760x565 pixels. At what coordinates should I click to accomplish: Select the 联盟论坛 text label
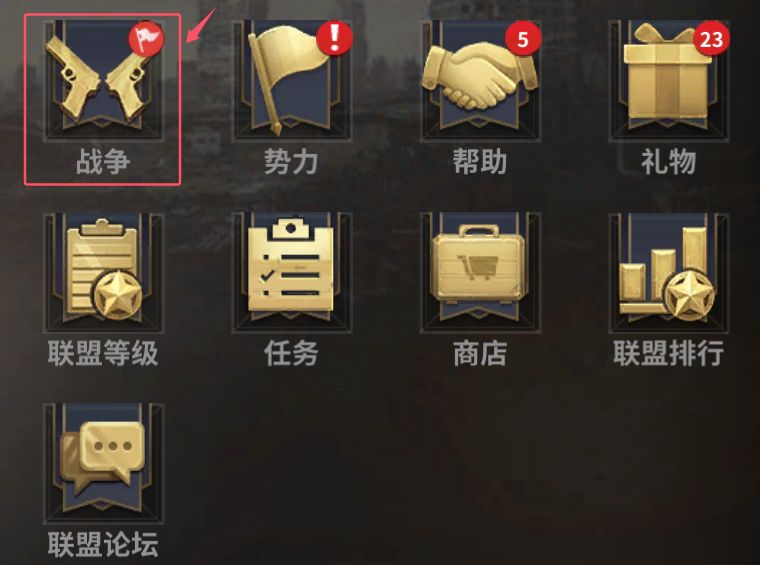coord(103,544)
